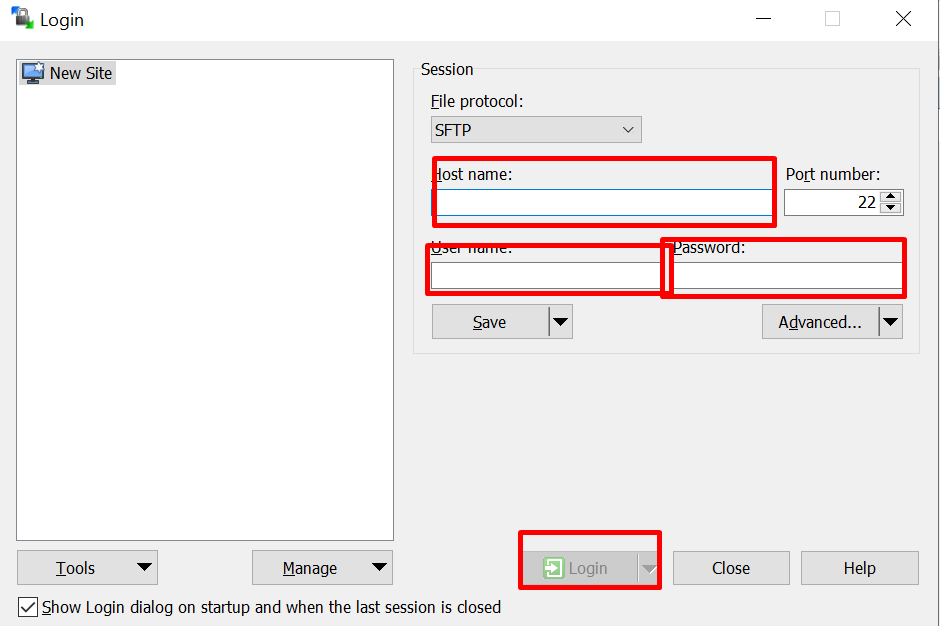Focus the Password input field
The width and height of the screenshot is (940, 626).
[x=787, y=276]
